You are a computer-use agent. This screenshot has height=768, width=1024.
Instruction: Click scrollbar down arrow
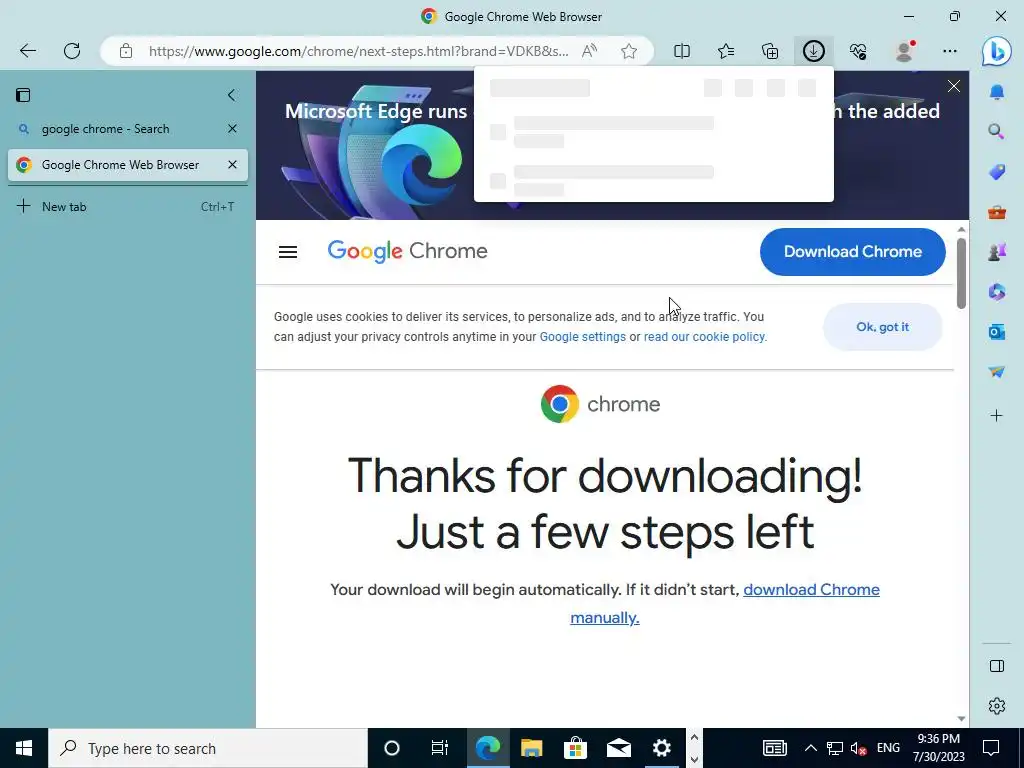coord(961,719)
